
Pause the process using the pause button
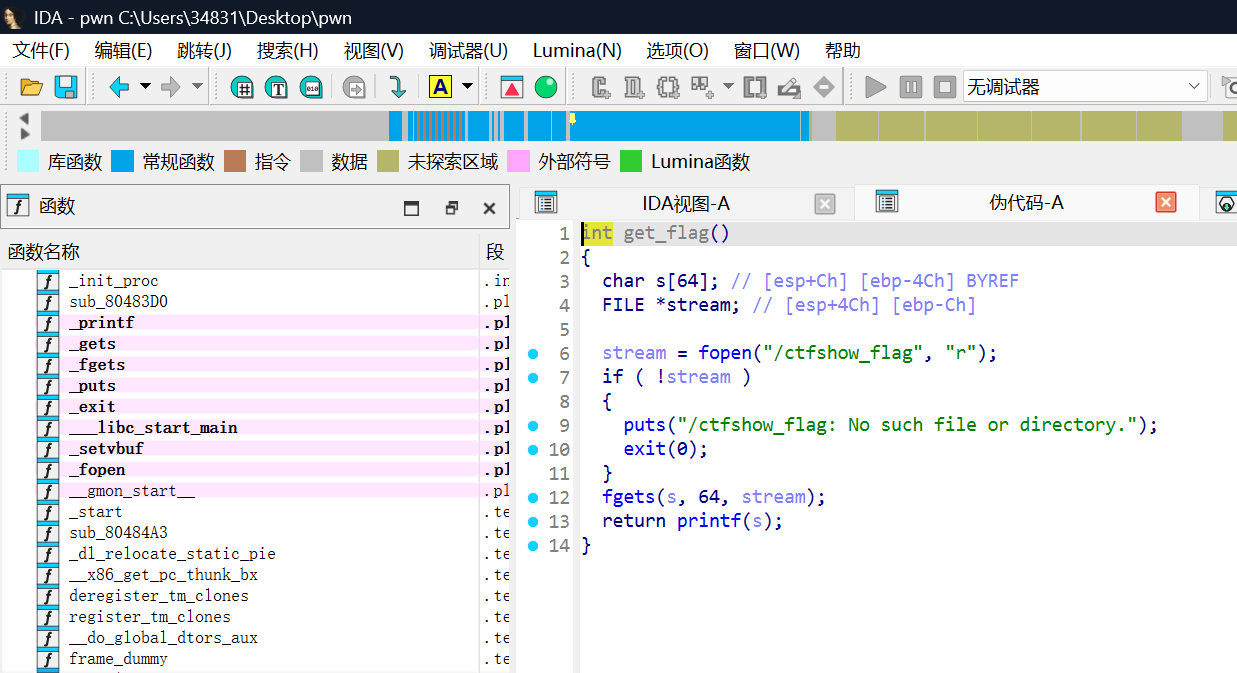[910, 87]
